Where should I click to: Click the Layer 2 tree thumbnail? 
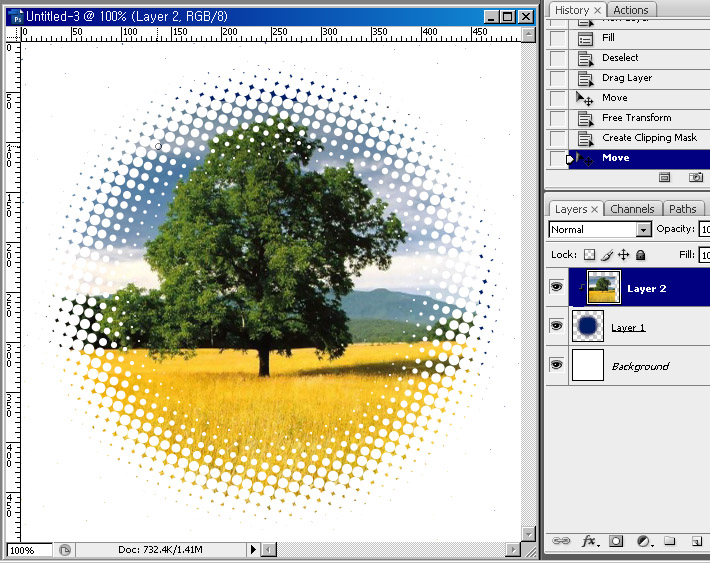point(604,287)
